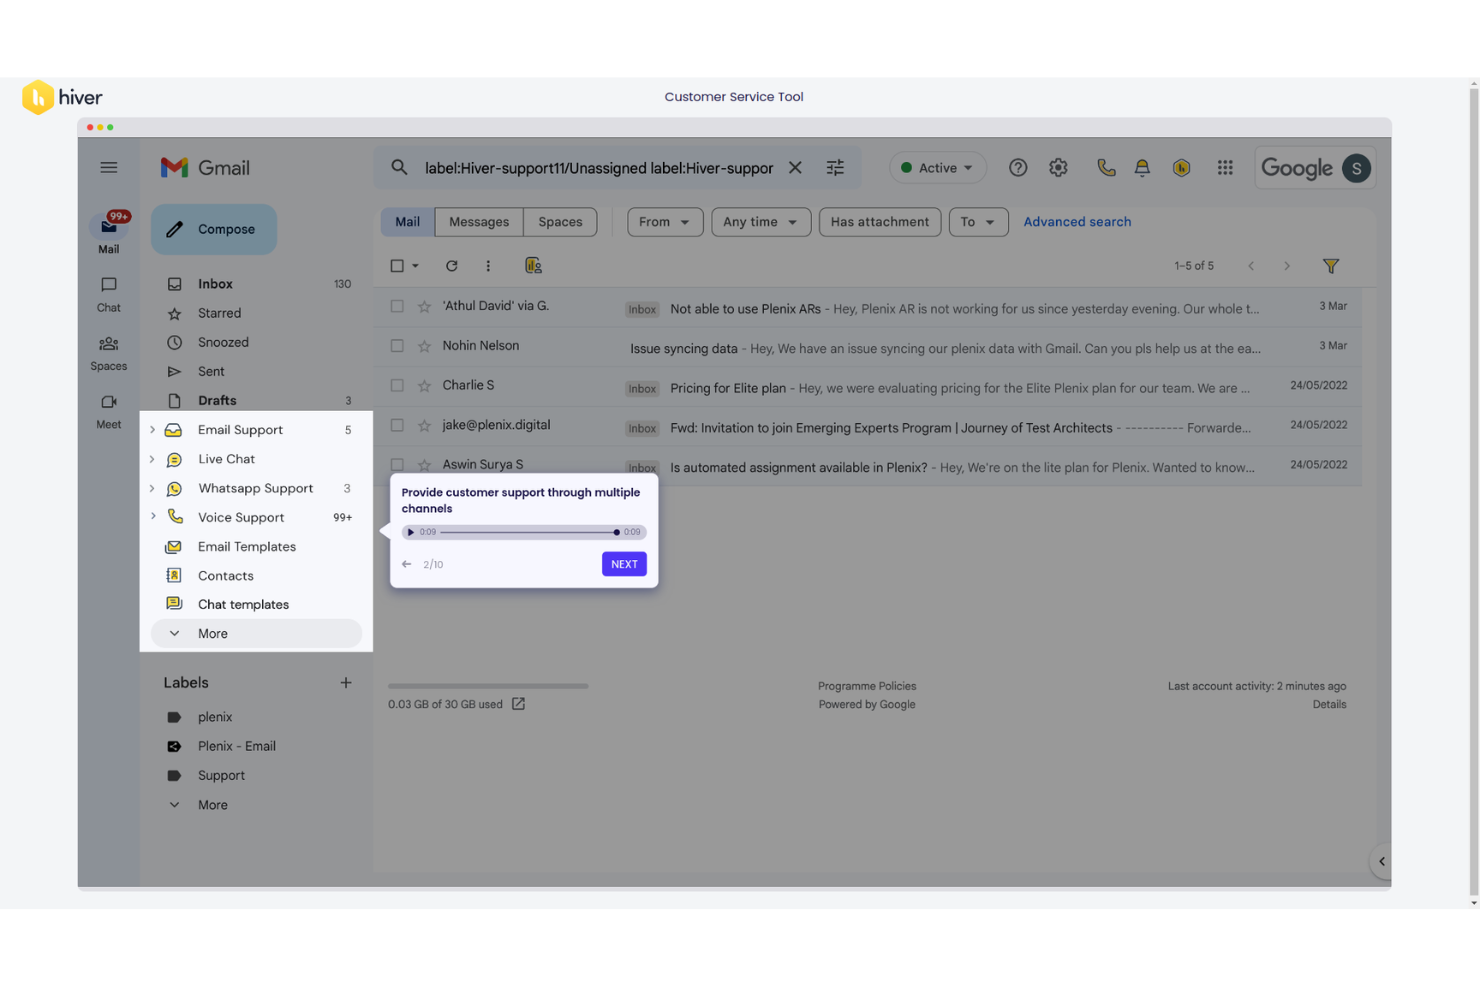Open Hiver notifications bell
Screen dimensions: 1480x987
[1142, 167]
